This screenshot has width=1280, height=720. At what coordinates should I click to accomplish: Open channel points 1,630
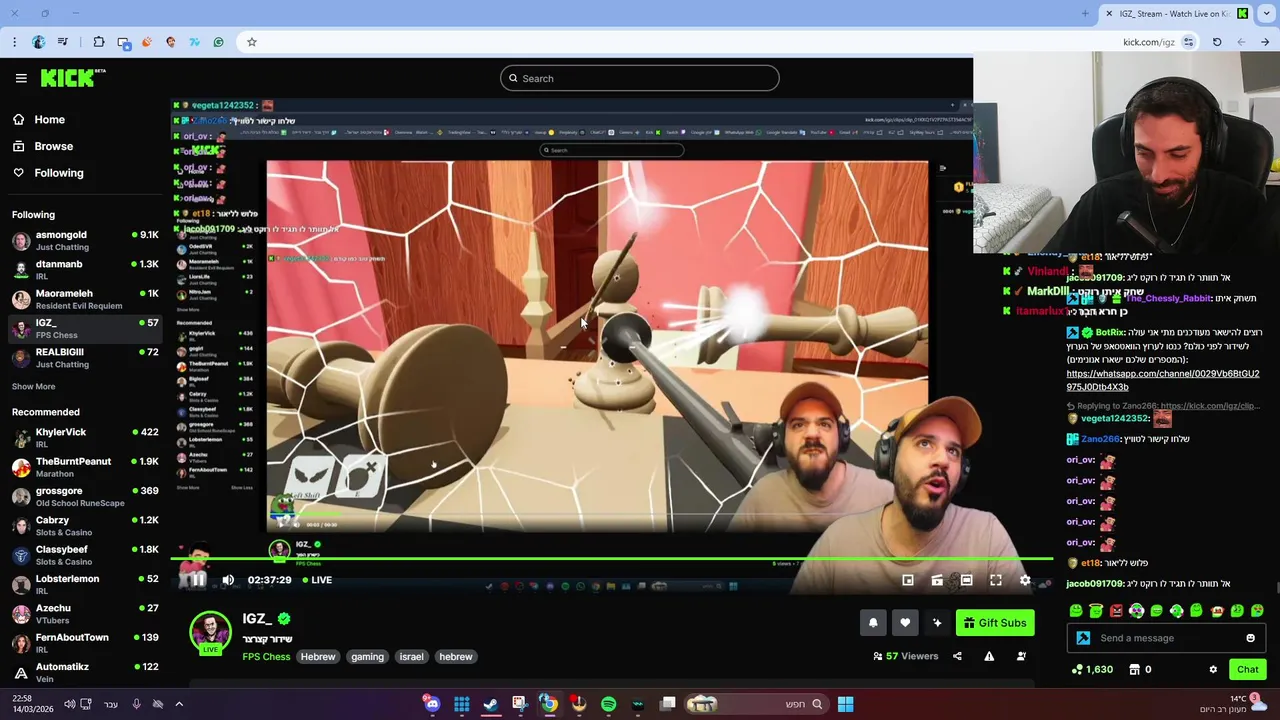pos(1092,670)
